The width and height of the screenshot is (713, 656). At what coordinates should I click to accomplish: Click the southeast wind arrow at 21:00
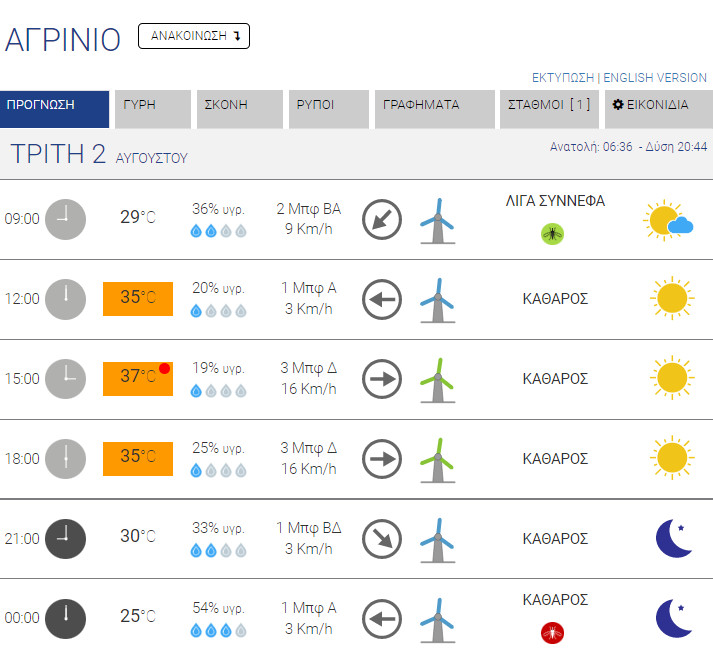[x=381, y=538]
